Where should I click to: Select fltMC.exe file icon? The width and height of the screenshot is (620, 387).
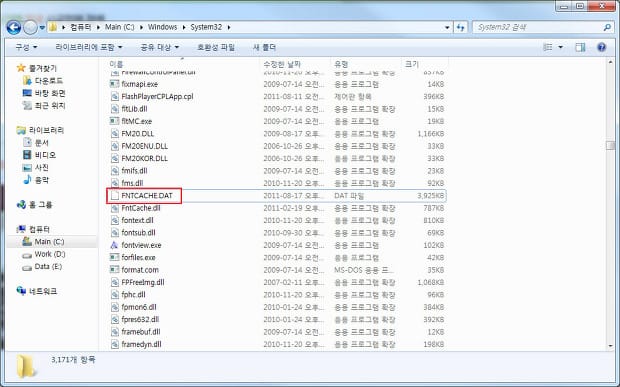(114, 121)
